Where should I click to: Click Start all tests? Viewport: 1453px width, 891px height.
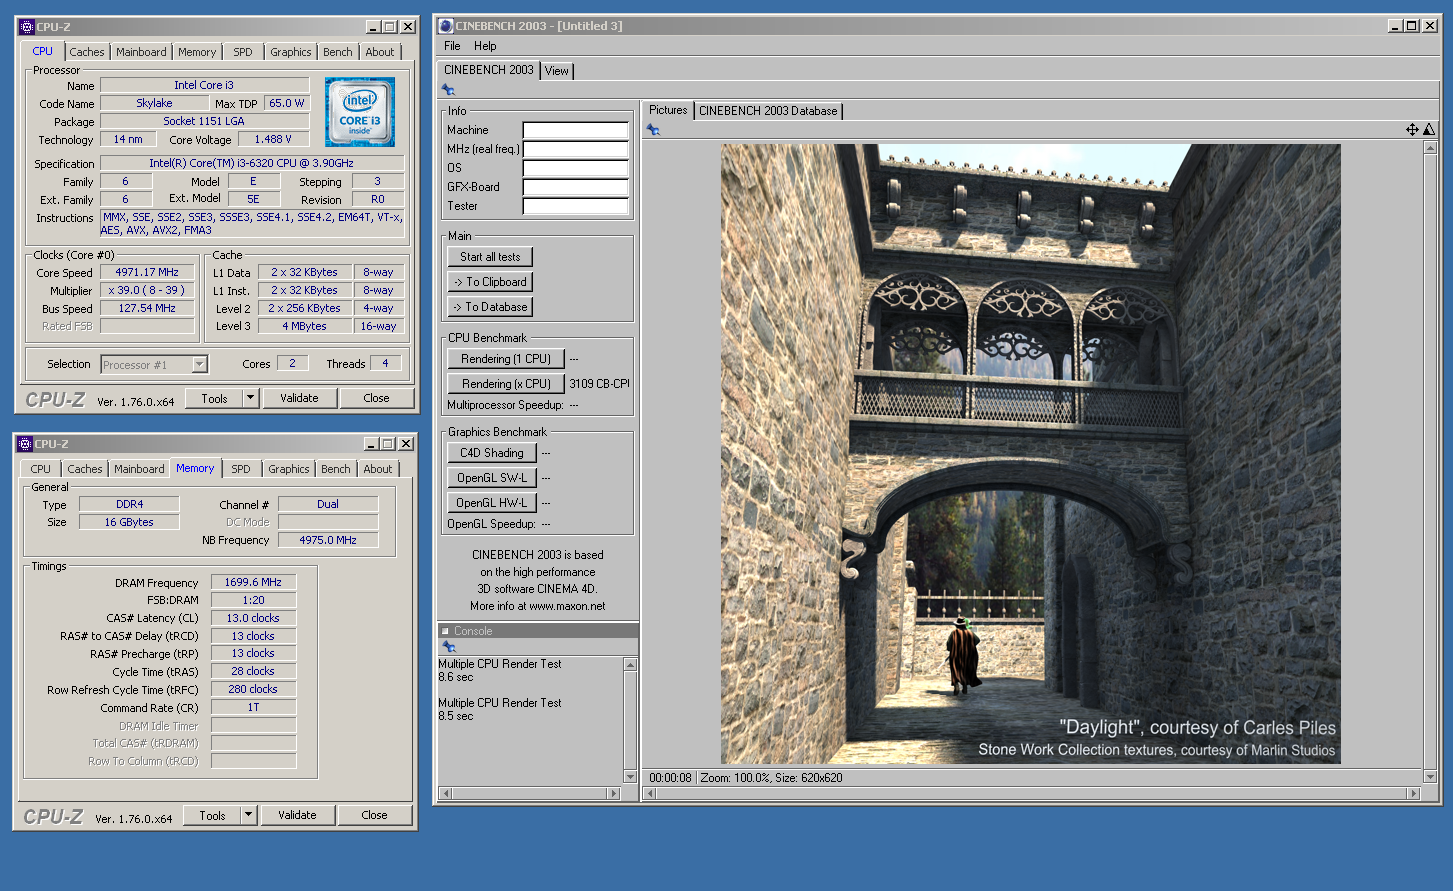click(x=490, y=257)
